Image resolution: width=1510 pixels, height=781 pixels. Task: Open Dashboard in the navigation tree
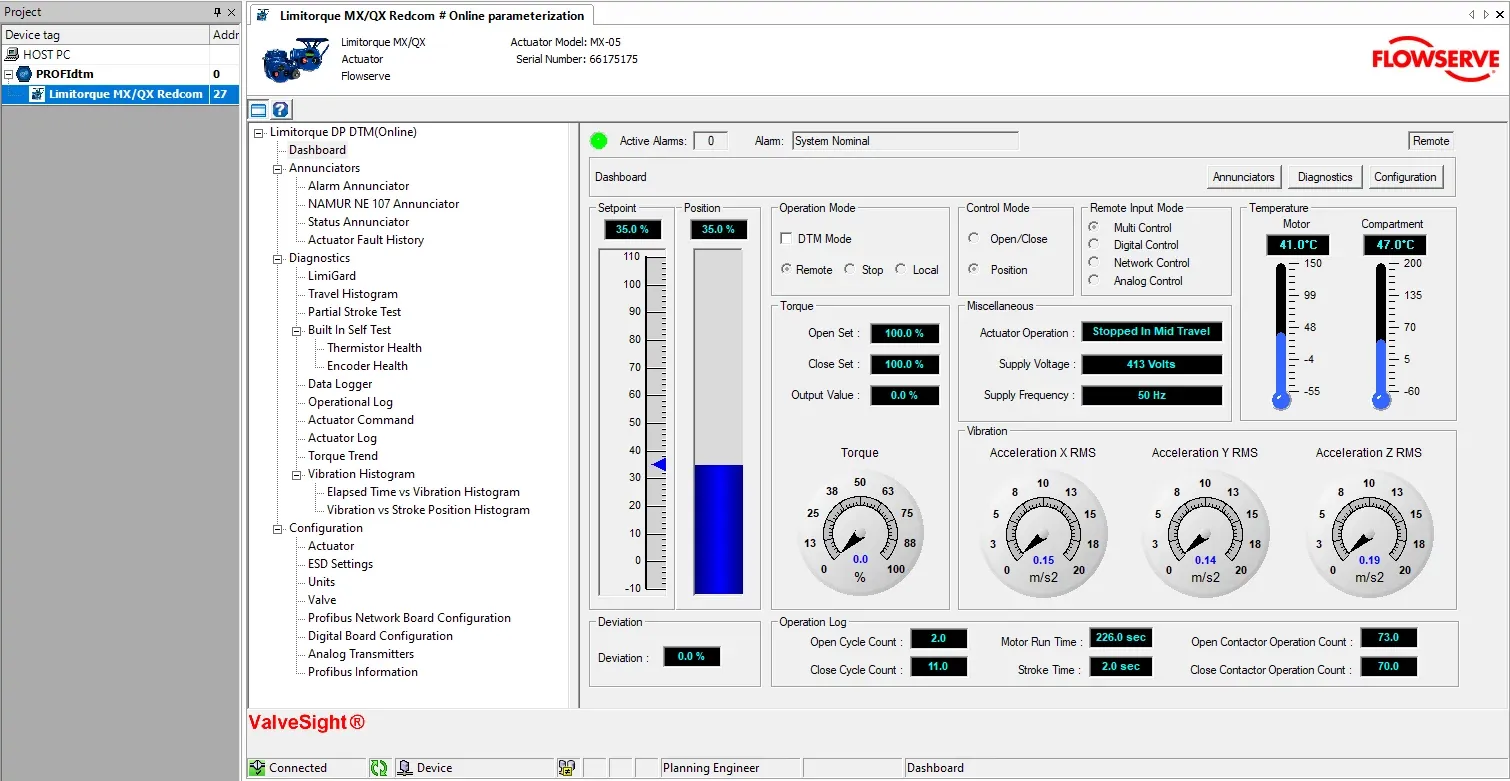(x=317, y=150)
